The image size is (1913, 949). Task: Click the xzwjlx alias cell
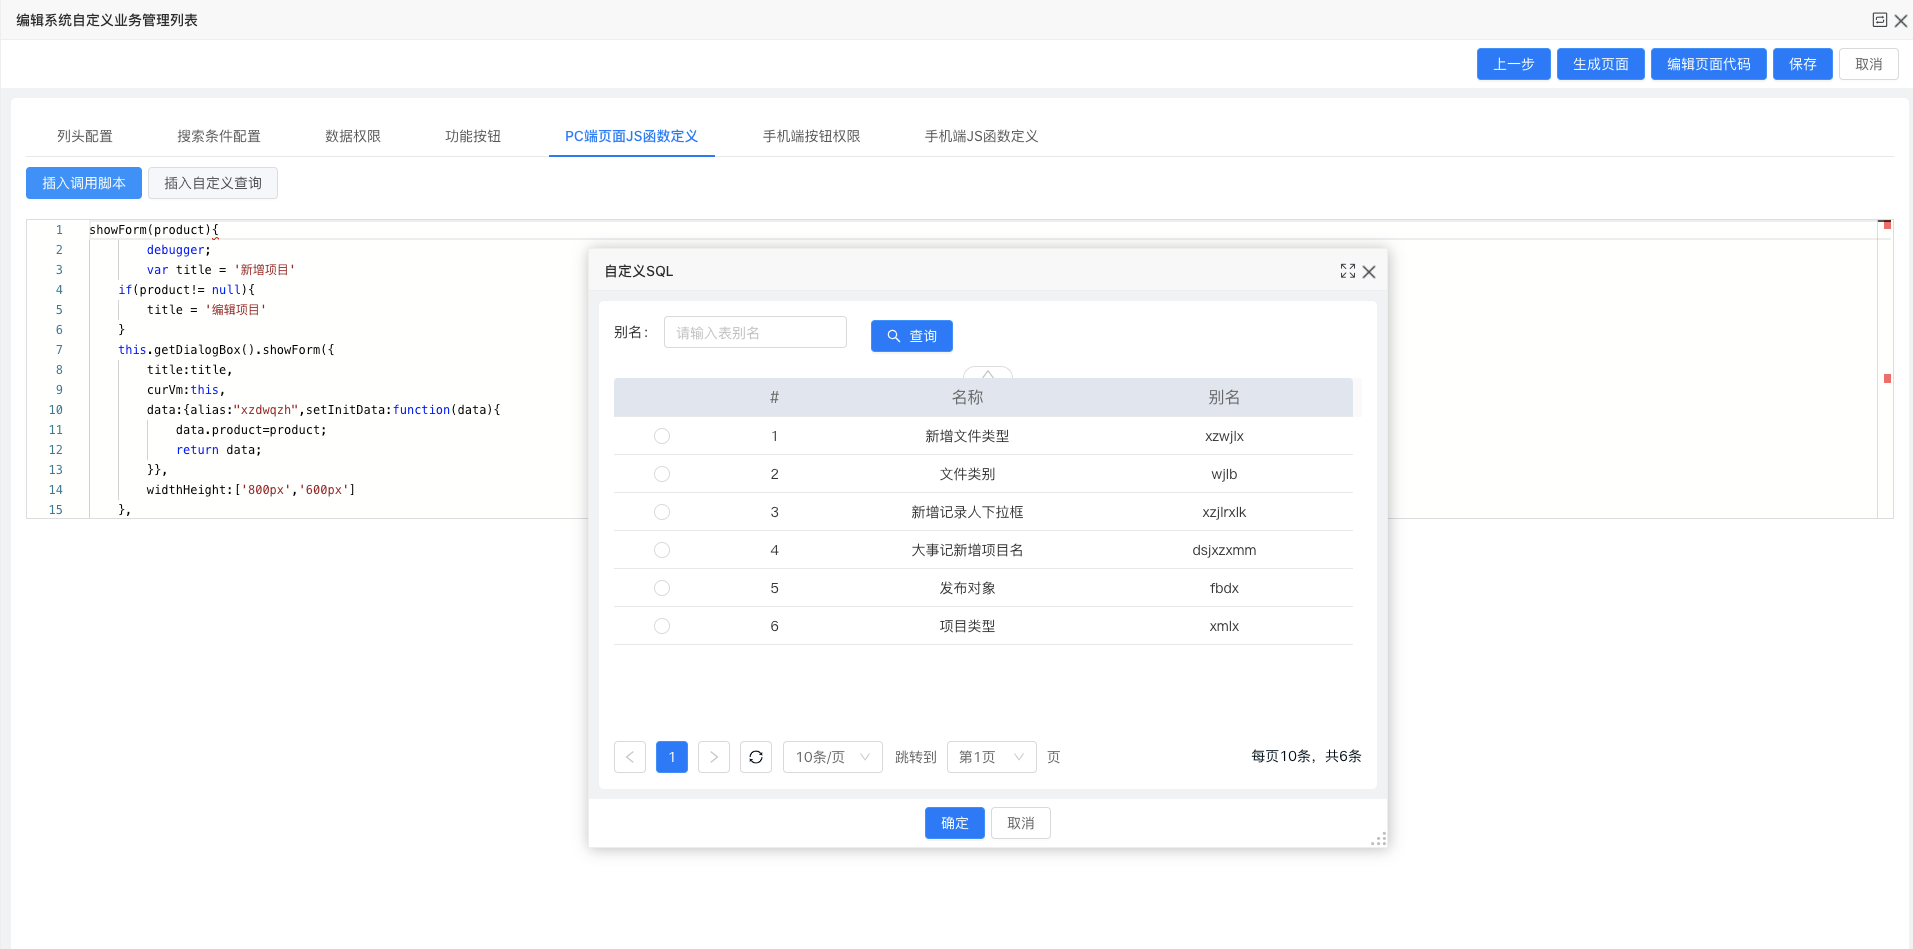coord(1224,436)
